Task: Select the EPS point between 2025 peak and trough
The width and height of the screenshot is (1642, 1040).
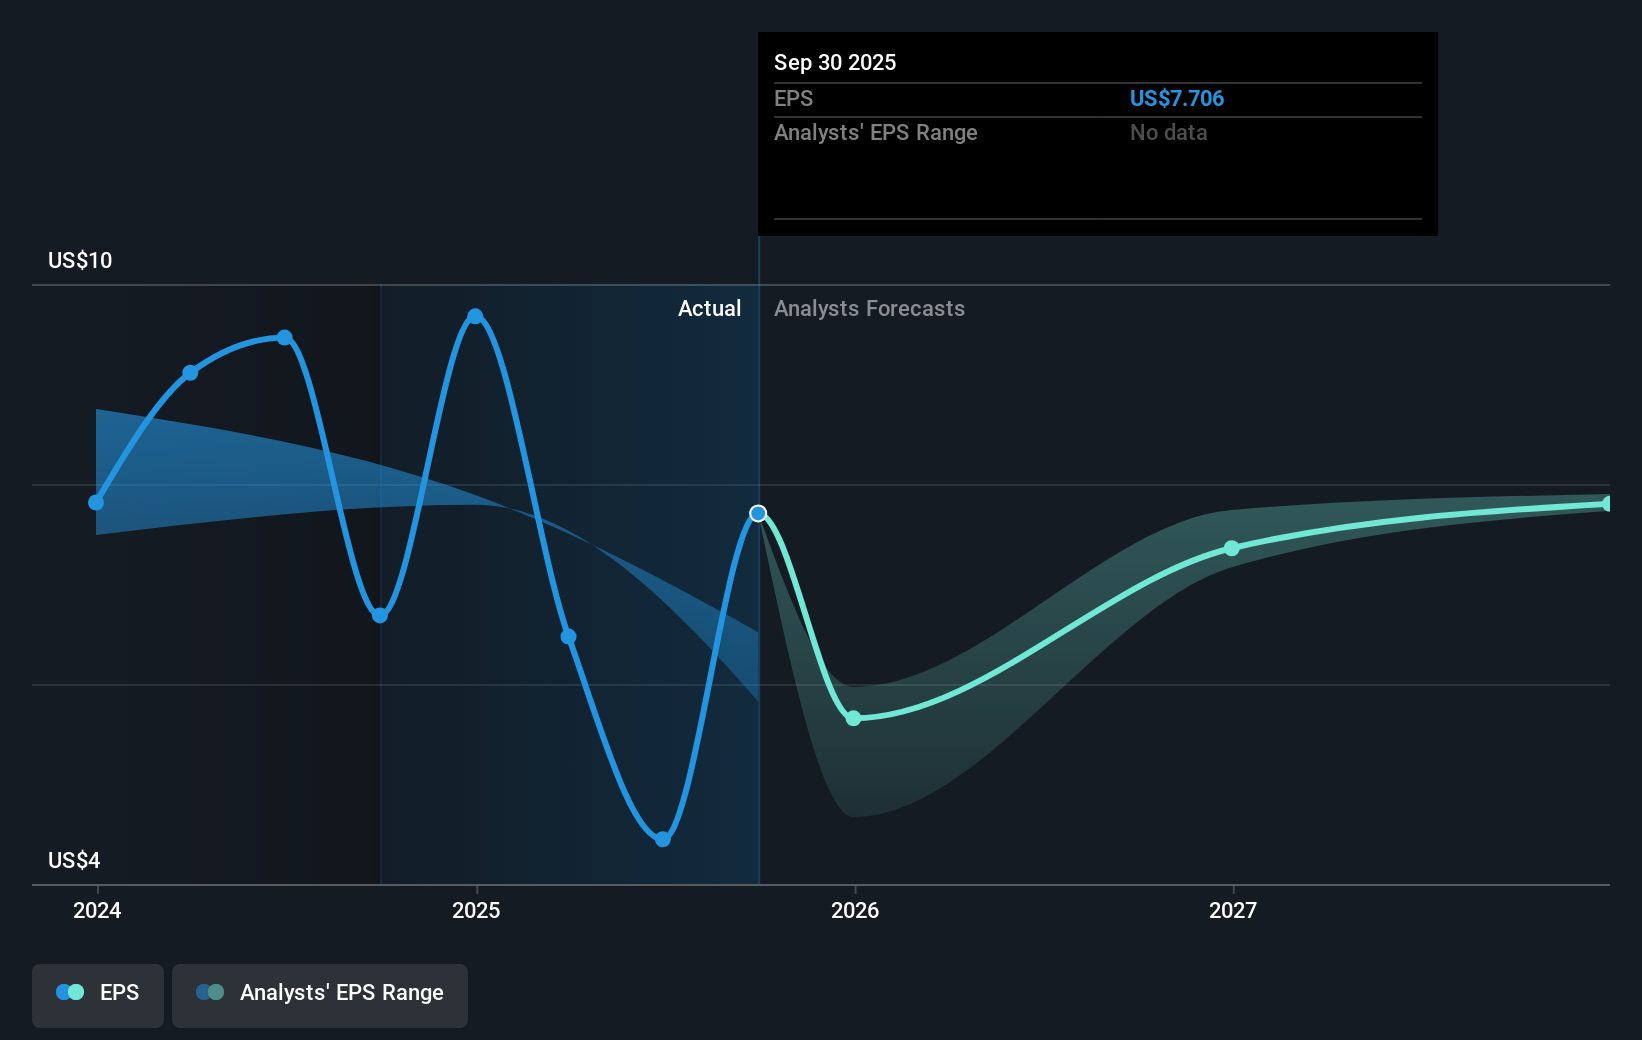Action: point(568,637)
